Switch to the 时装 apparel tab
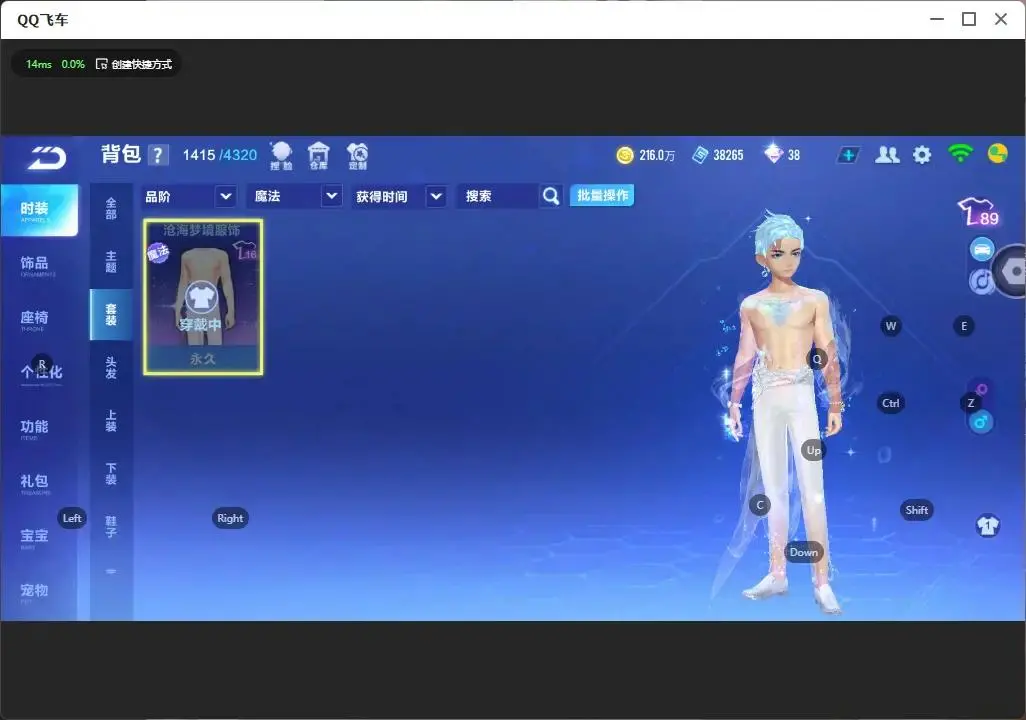 (39, 210)
